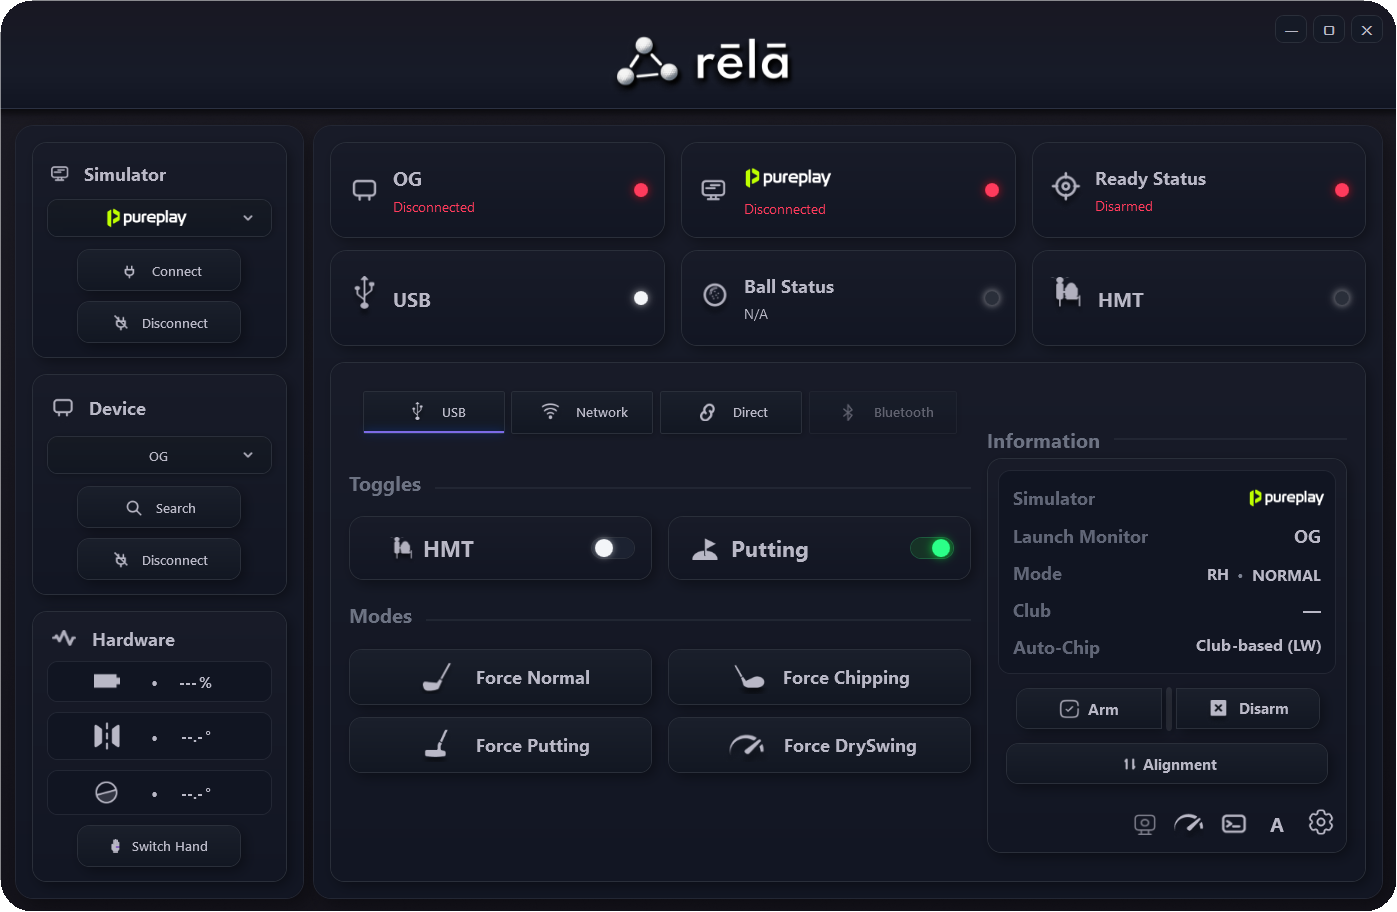
Task: Click the USB white status indicator dot
Action: 641,298
